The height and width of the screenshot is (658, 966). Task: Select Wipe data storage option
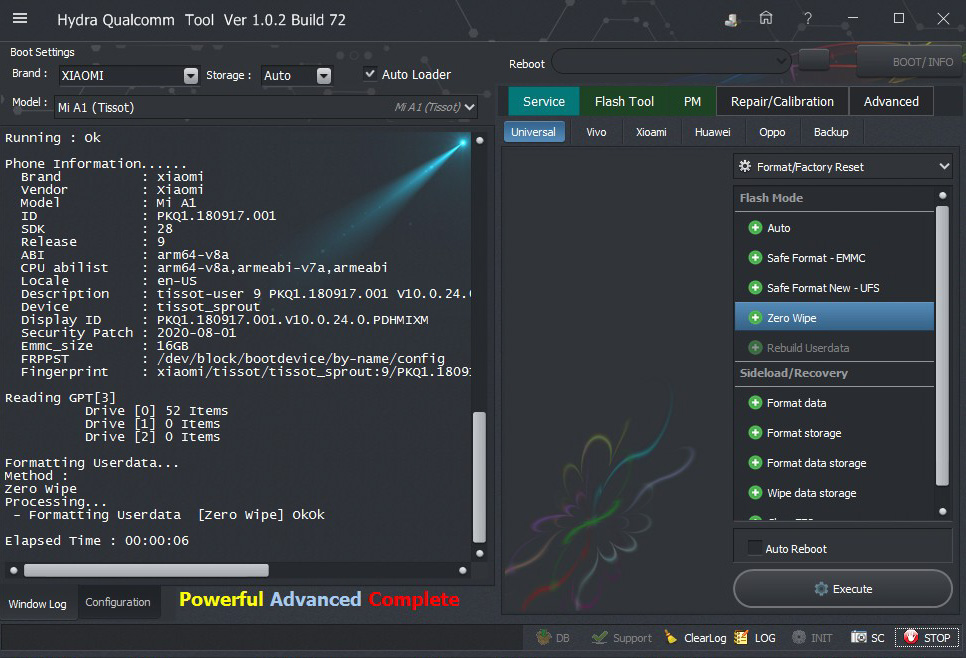click(810, 493)
